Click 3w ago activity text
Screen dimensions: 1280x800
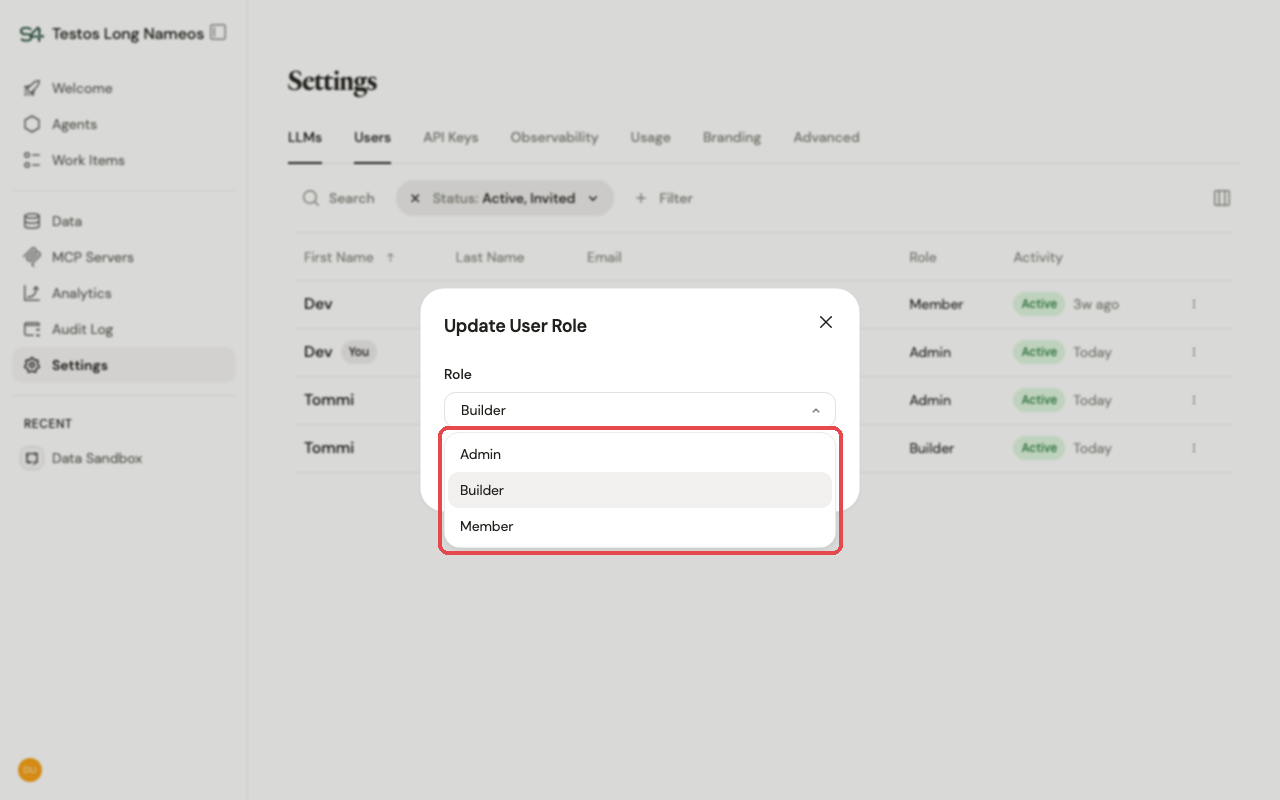(x=1096, y=304)
